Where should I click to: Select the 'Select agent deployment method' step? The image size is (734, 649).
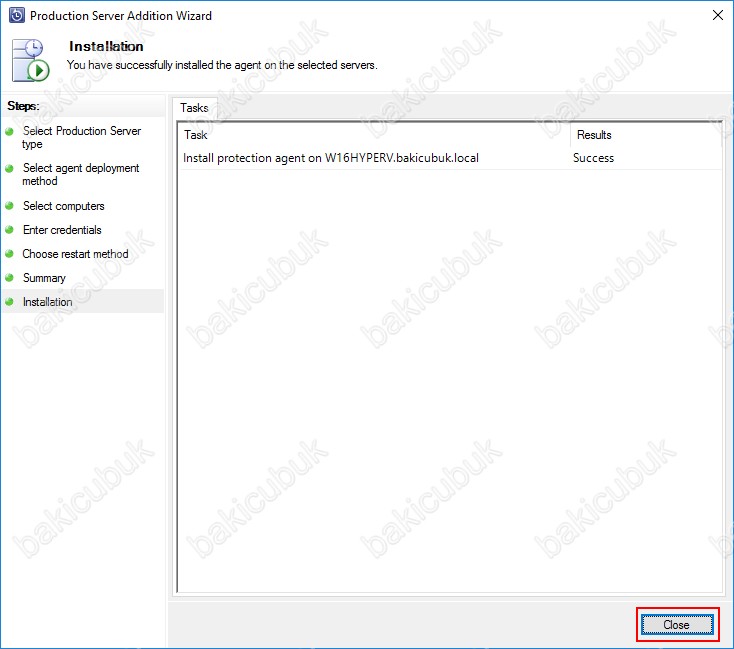pyautogui.click(x=81, y=174)
